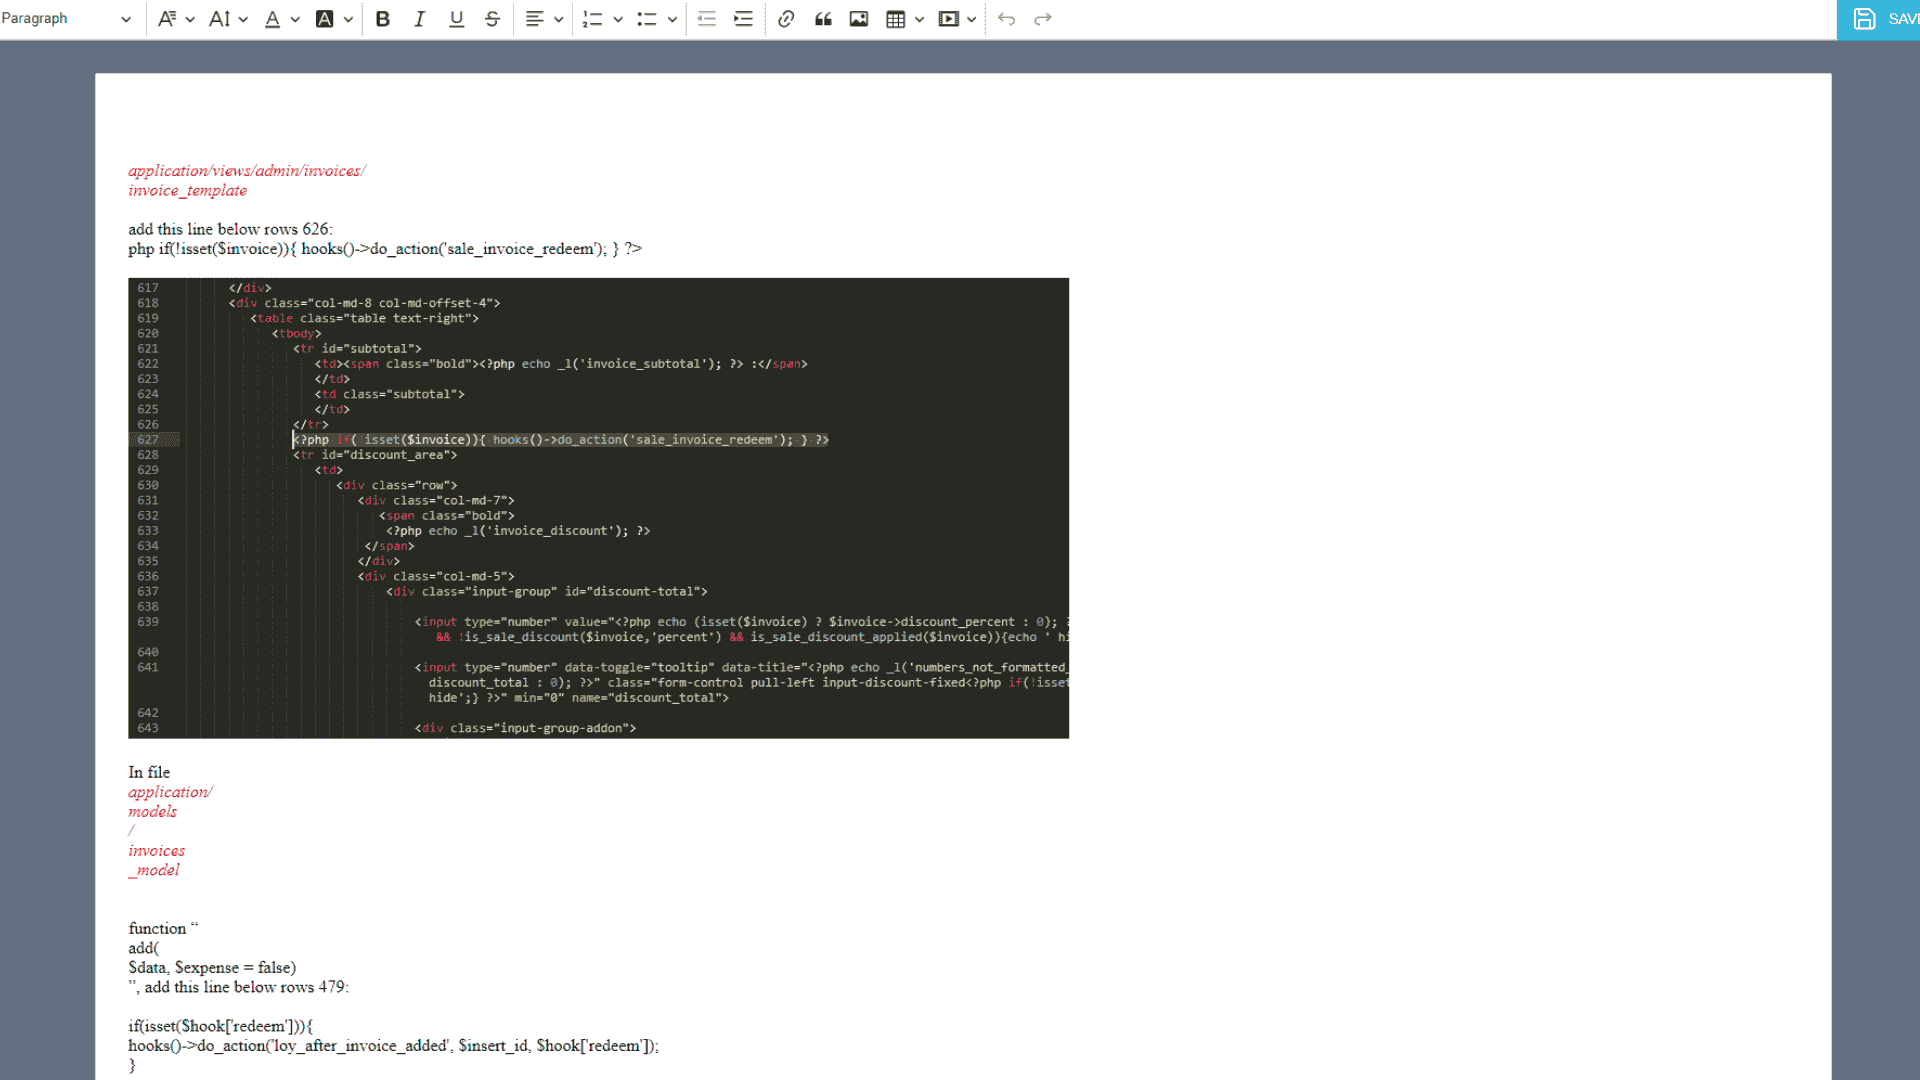Viewport: 1920px width, 1080px height.
Task: Open the Paragraph style dropdown
Action: [x=66, y=19]
